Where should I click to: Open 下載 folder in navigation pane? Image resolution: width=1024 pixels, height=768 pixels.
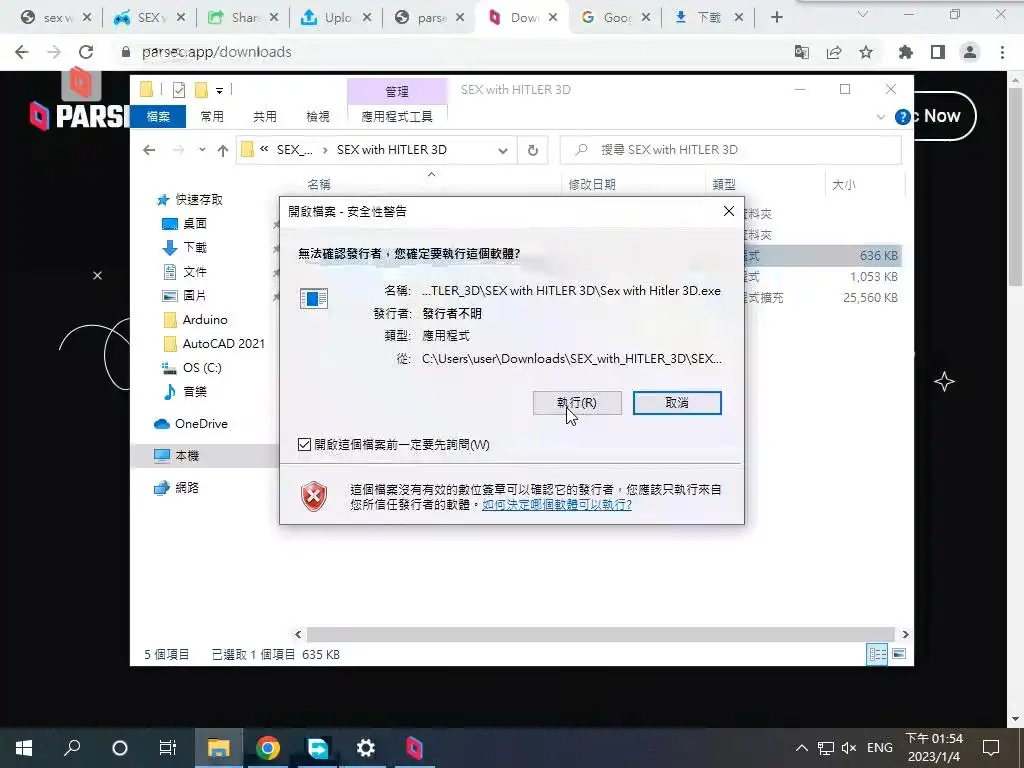click(x=195, y=248)
